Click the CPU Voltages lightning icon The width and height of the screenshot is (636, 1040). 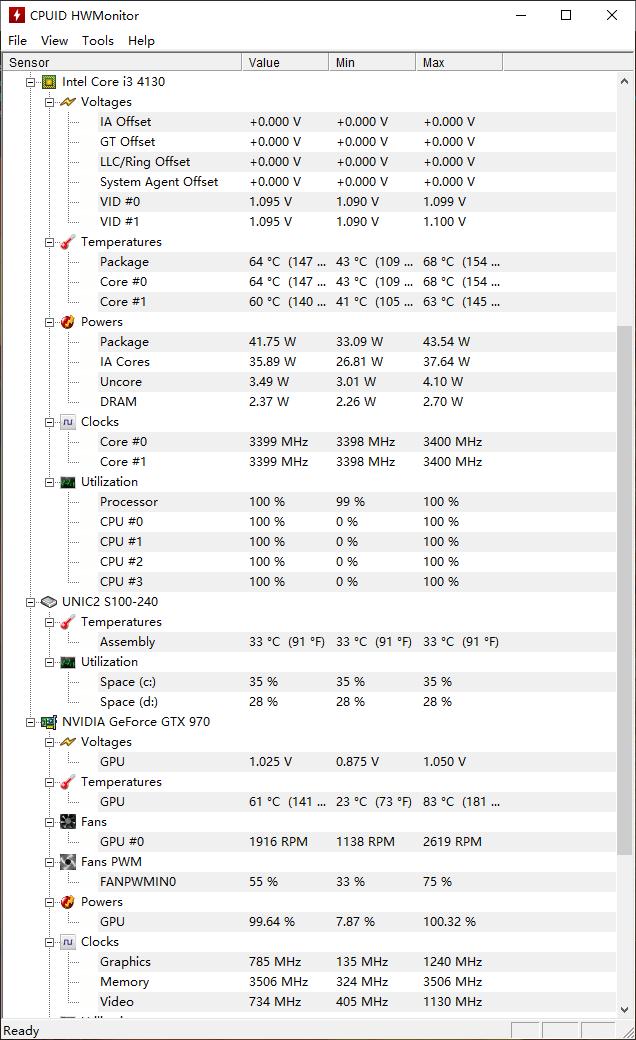(67, 102)
